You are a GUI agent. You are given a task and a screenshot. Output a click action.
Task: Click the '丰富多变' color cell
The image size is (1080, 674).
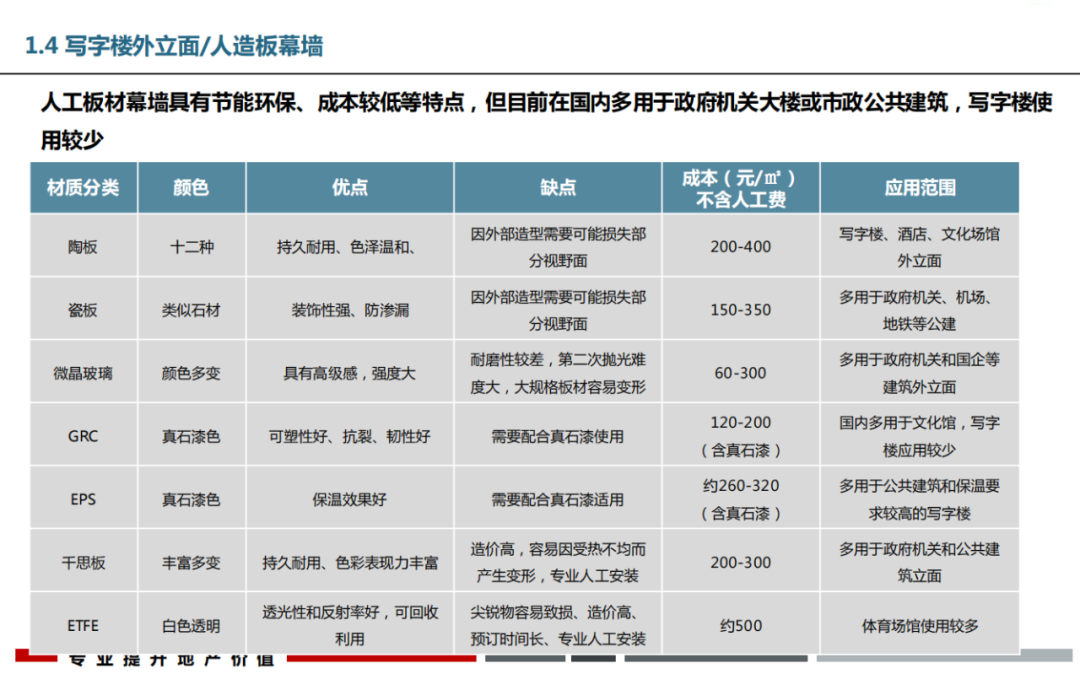coord(191,562)
